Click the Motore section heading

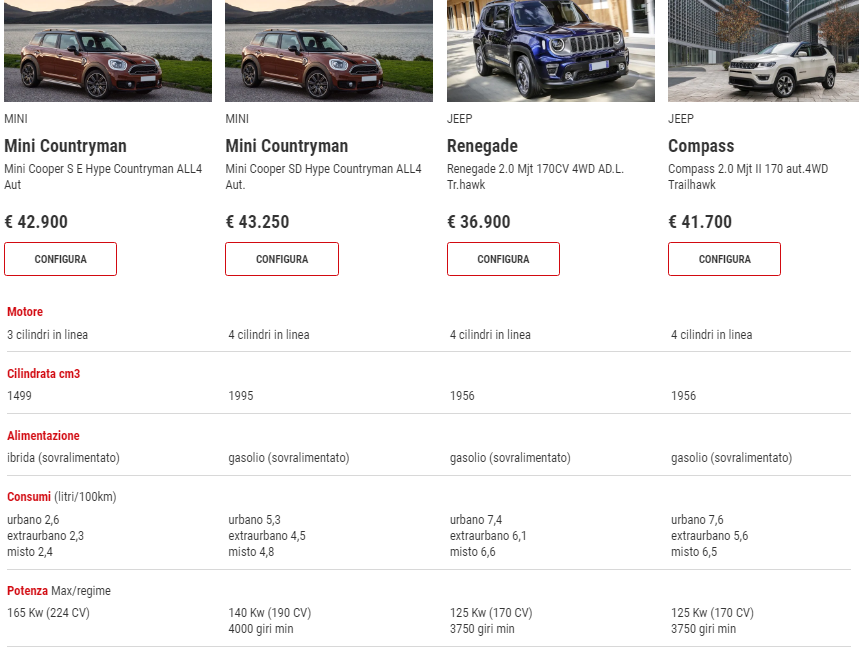(25, 312)
